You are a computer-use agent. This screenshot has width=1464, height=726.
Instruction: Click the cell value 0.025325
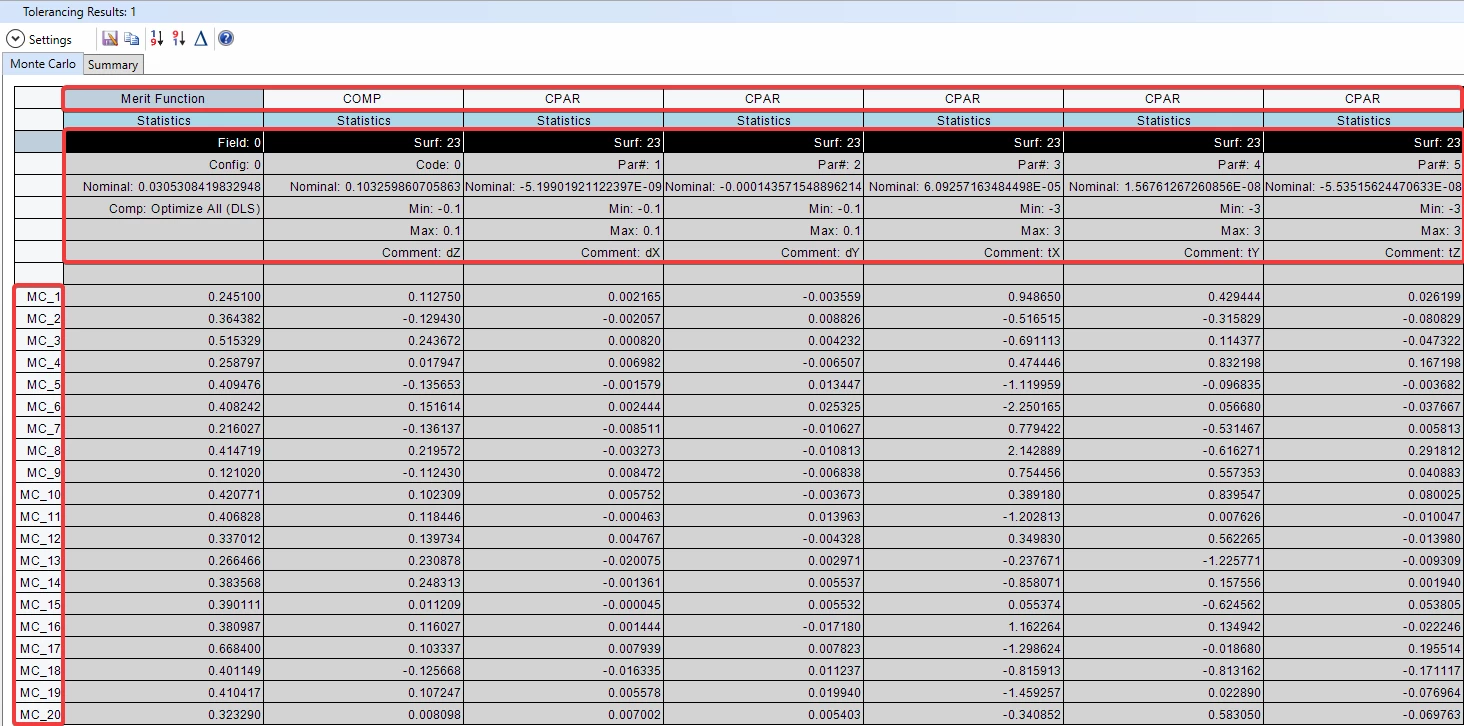click(763, 407)
